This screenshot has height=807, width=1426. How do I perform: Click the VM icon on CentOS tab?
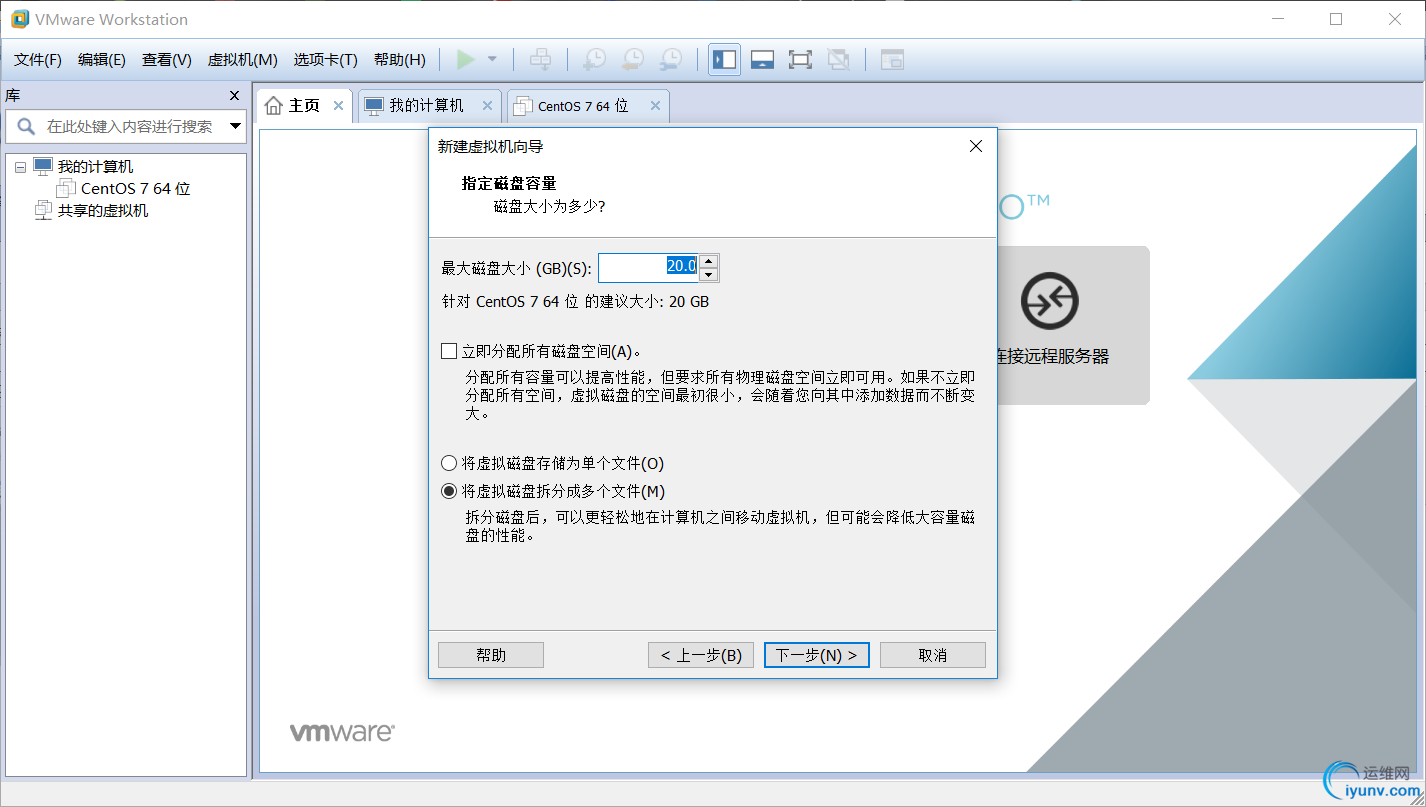[x=523, y=106]
